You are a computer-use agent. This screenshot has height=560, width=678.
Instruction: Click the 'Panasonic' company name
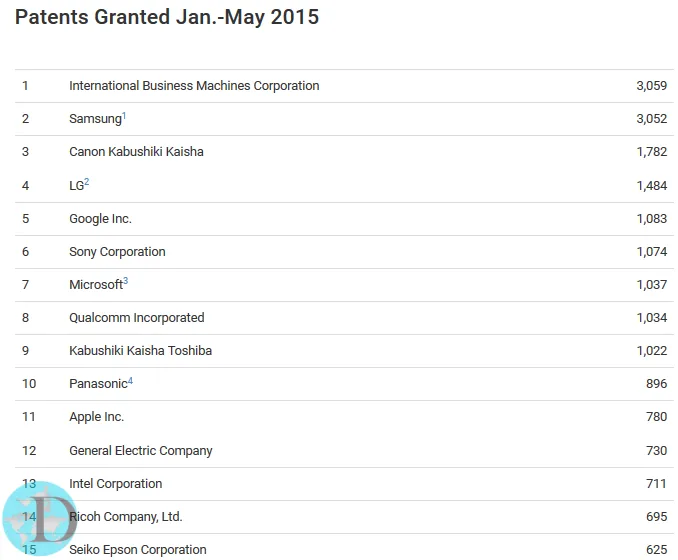tap(98, 384)
